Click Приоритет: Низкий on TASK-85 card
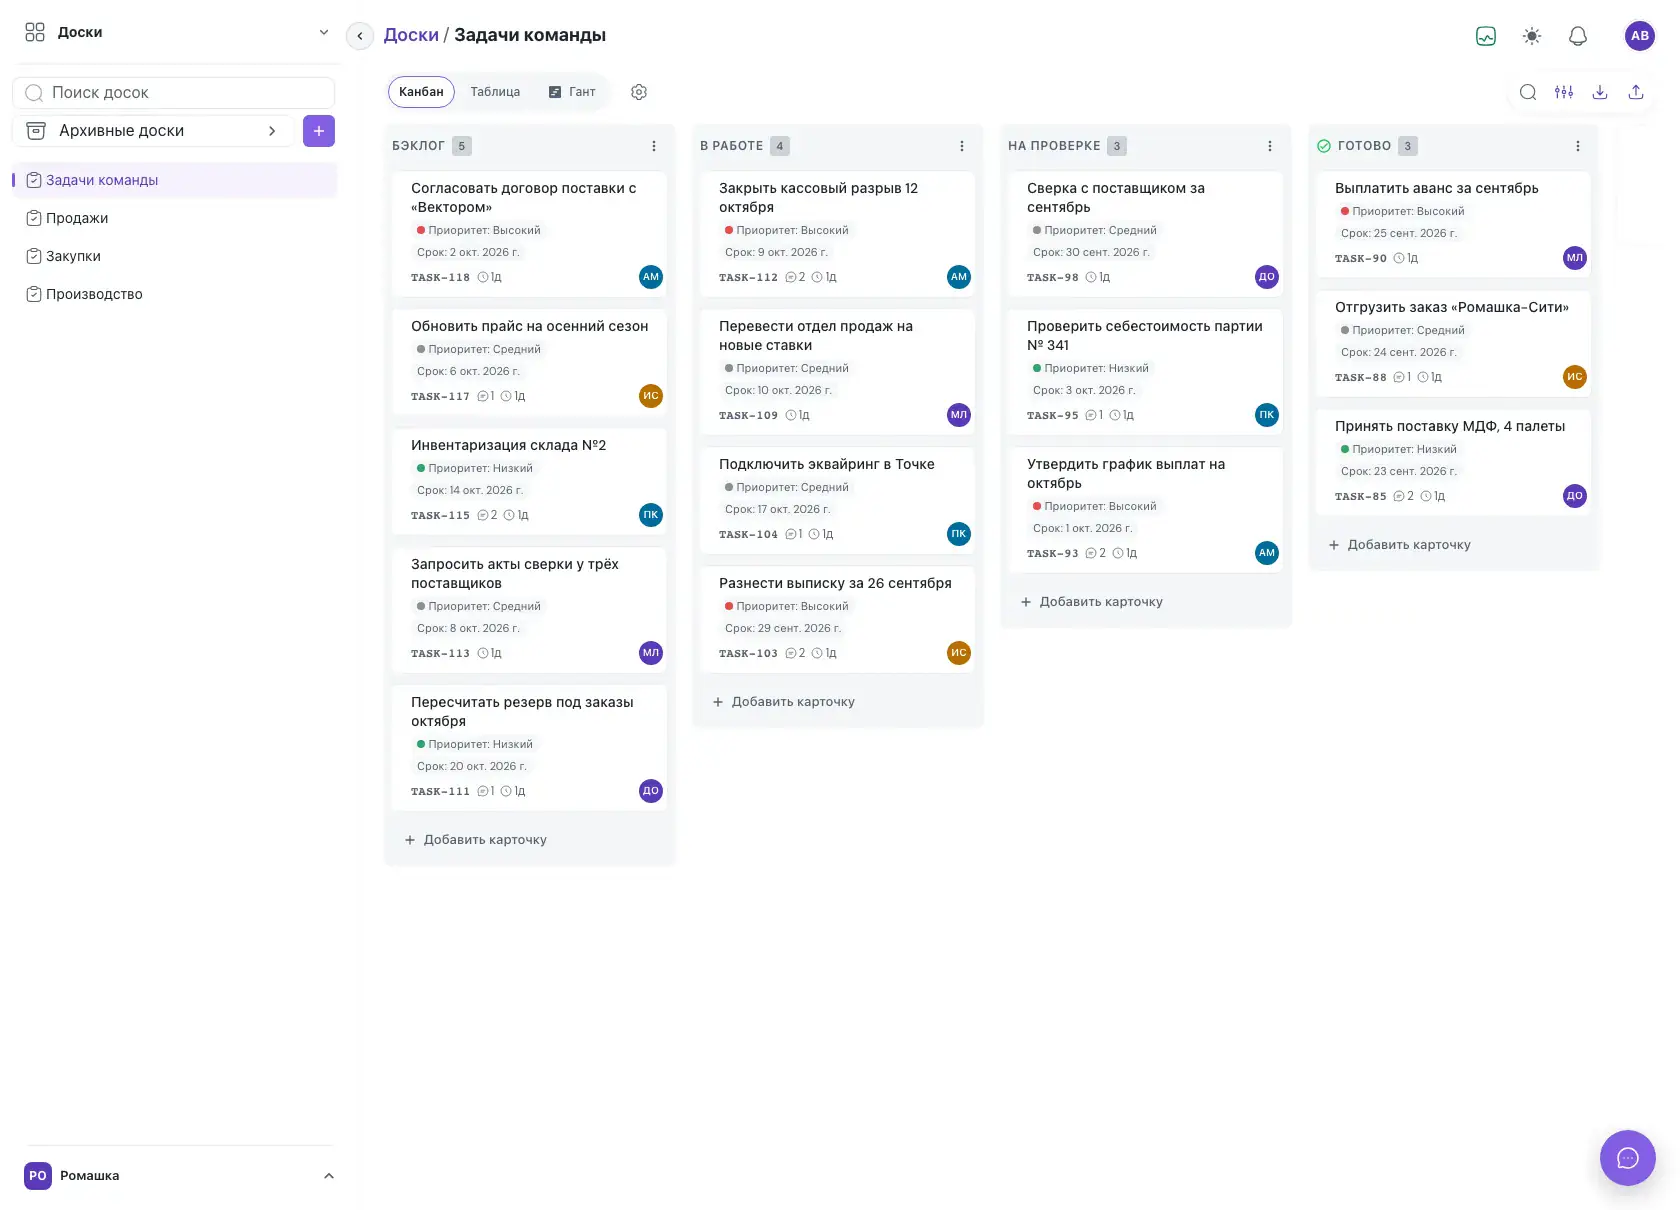The height and width of the screenshot is (1210, 1680). click(1399, 449)
